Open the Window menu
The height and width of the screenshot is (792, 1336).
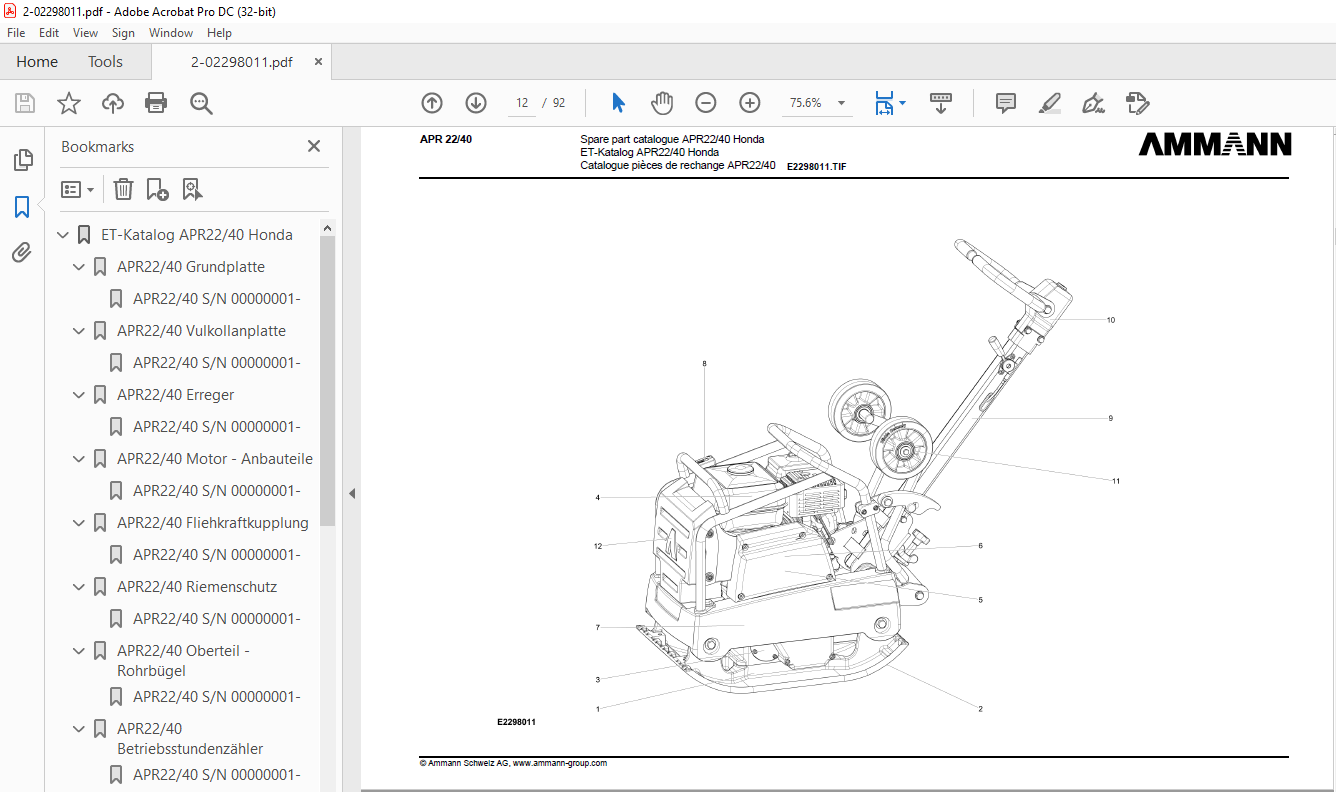tap(171, 33)
